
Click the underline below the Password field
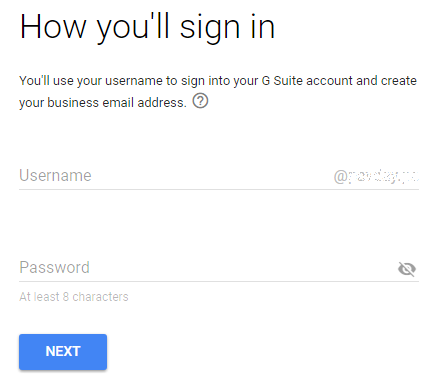(x=219, y=281)
